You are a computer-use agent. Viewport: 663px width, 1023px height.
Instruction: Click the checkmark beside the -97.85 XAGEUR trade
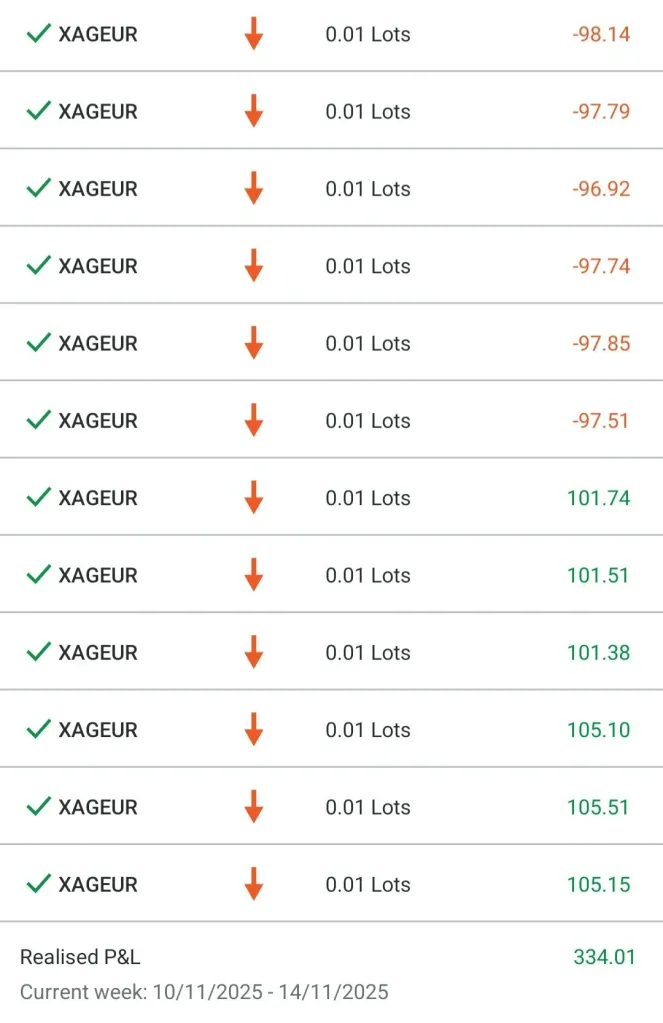38,343
